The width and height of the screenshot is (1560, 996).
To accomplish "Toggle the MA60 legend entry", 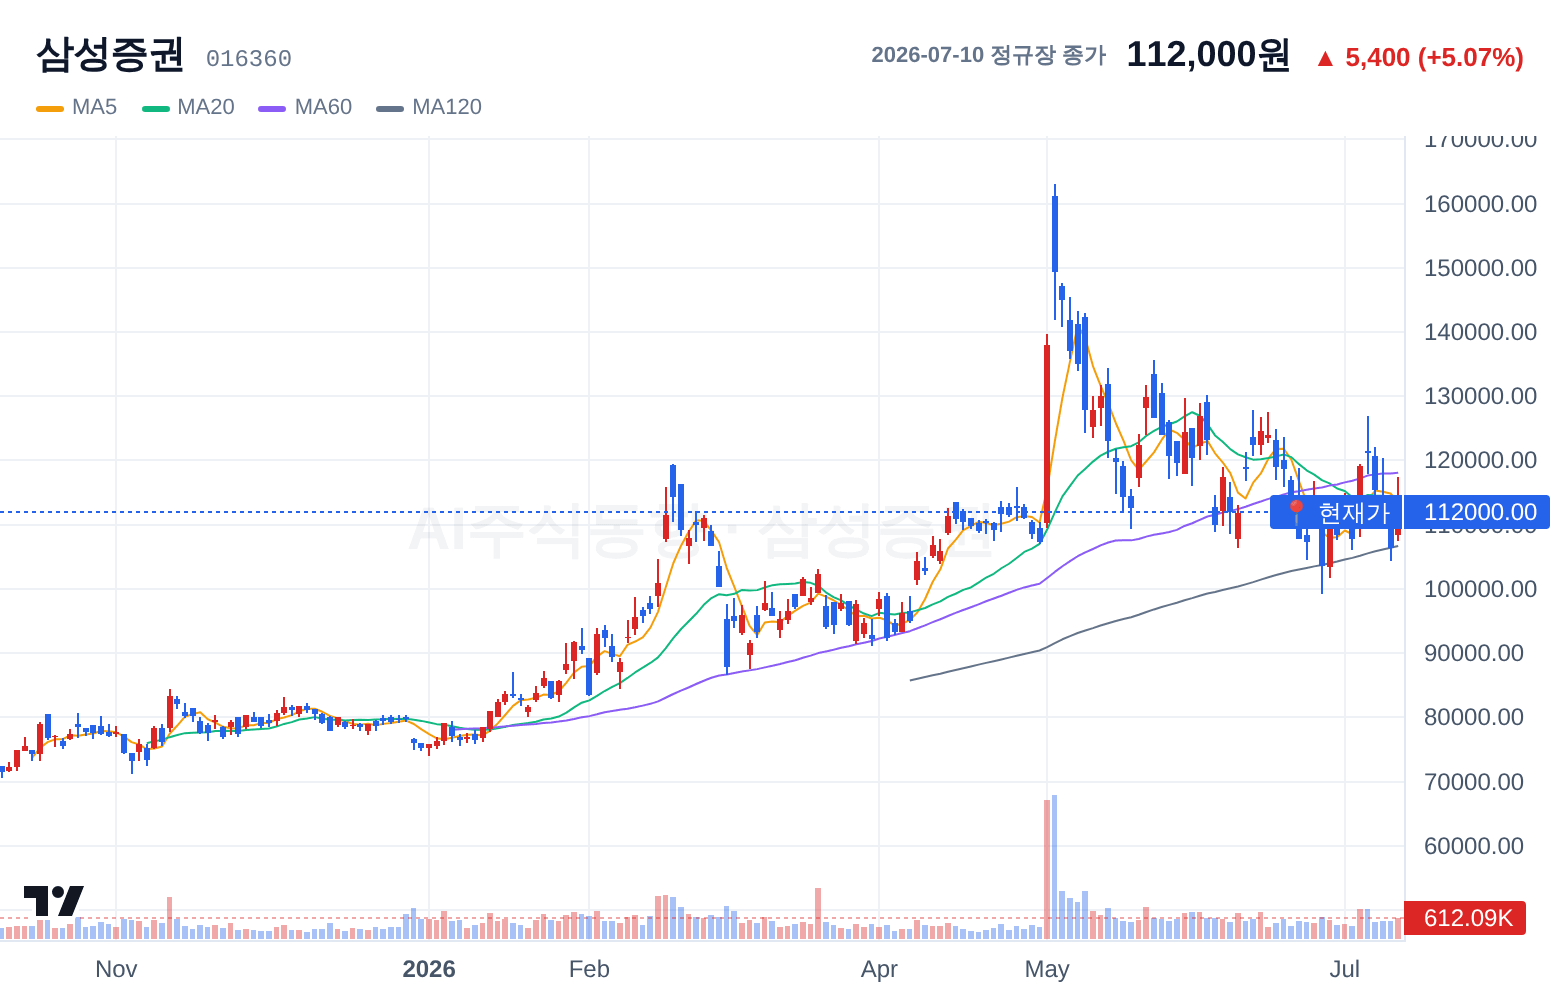I will click(x=305, y=107).
